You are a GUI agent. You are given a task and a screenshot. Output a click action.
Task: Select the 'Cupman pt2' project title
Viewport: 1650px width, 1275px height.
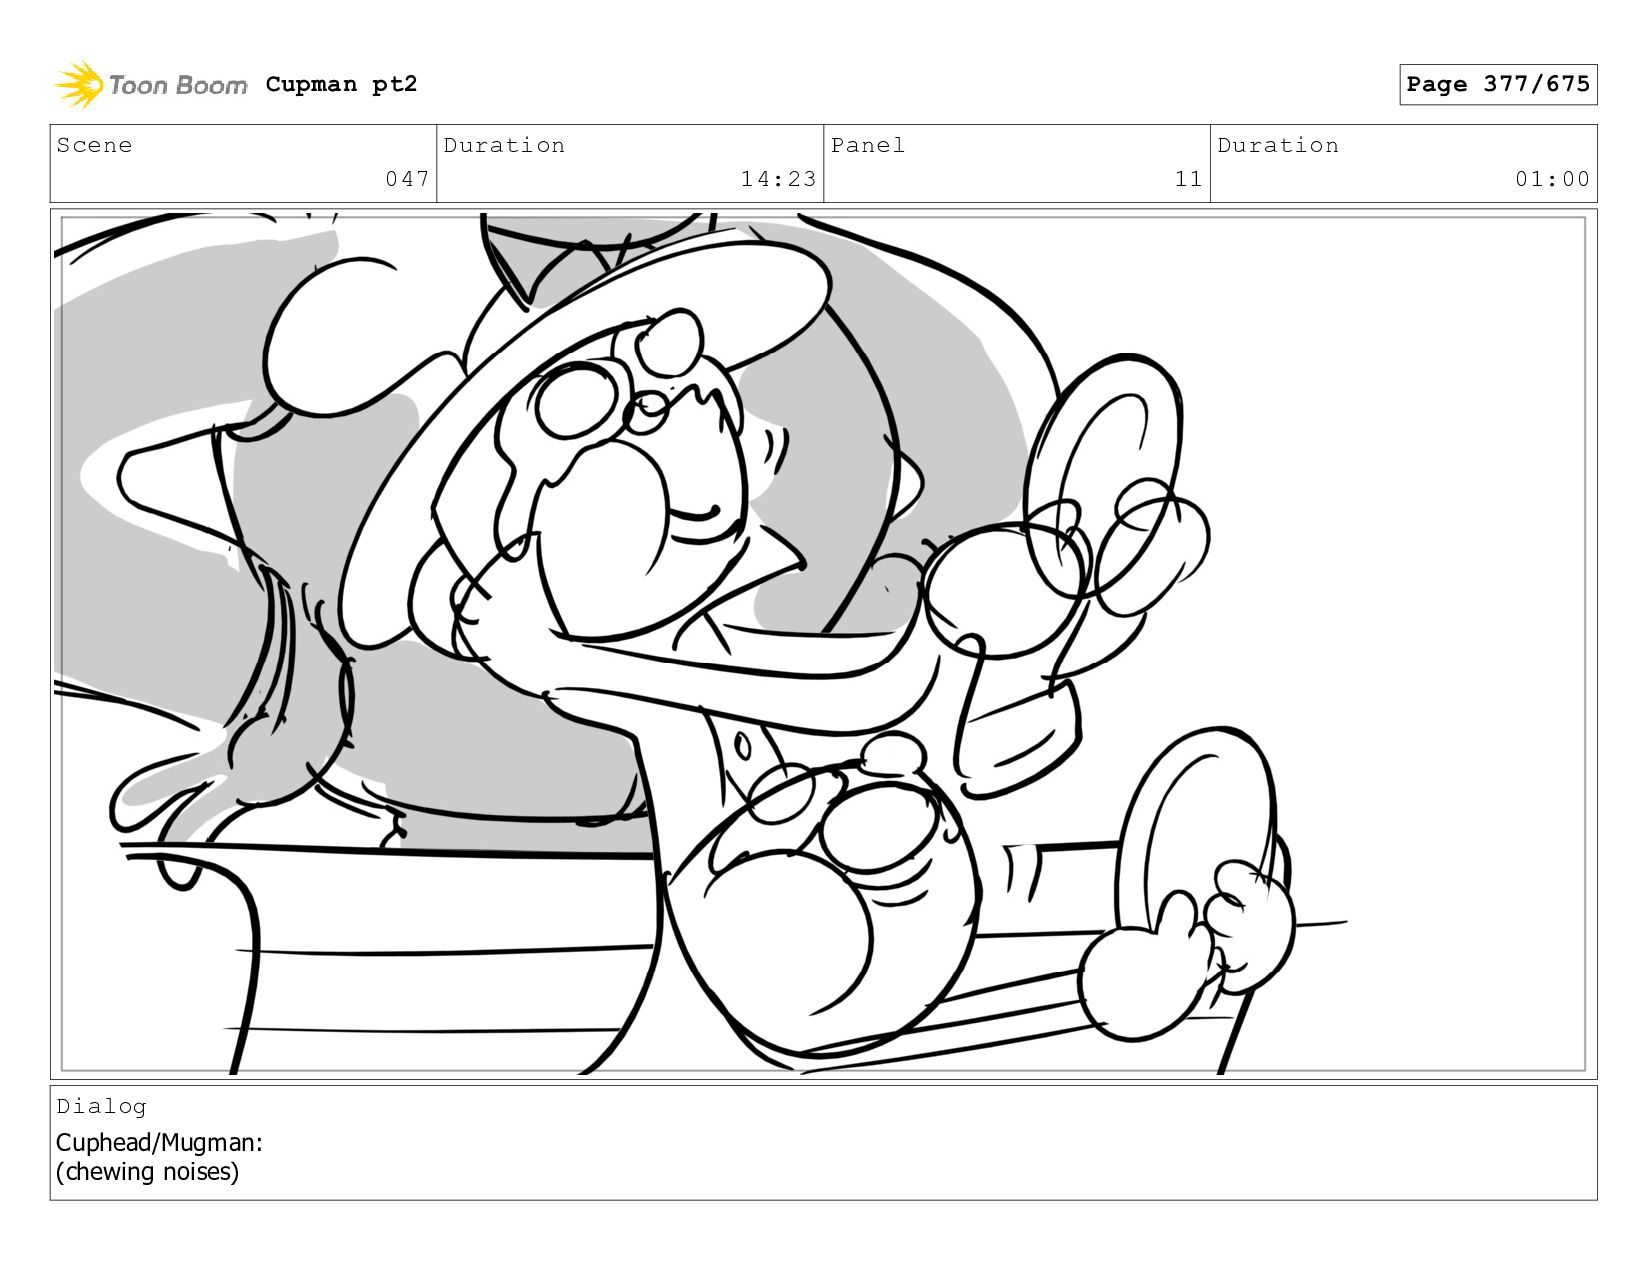pos(341,84)
